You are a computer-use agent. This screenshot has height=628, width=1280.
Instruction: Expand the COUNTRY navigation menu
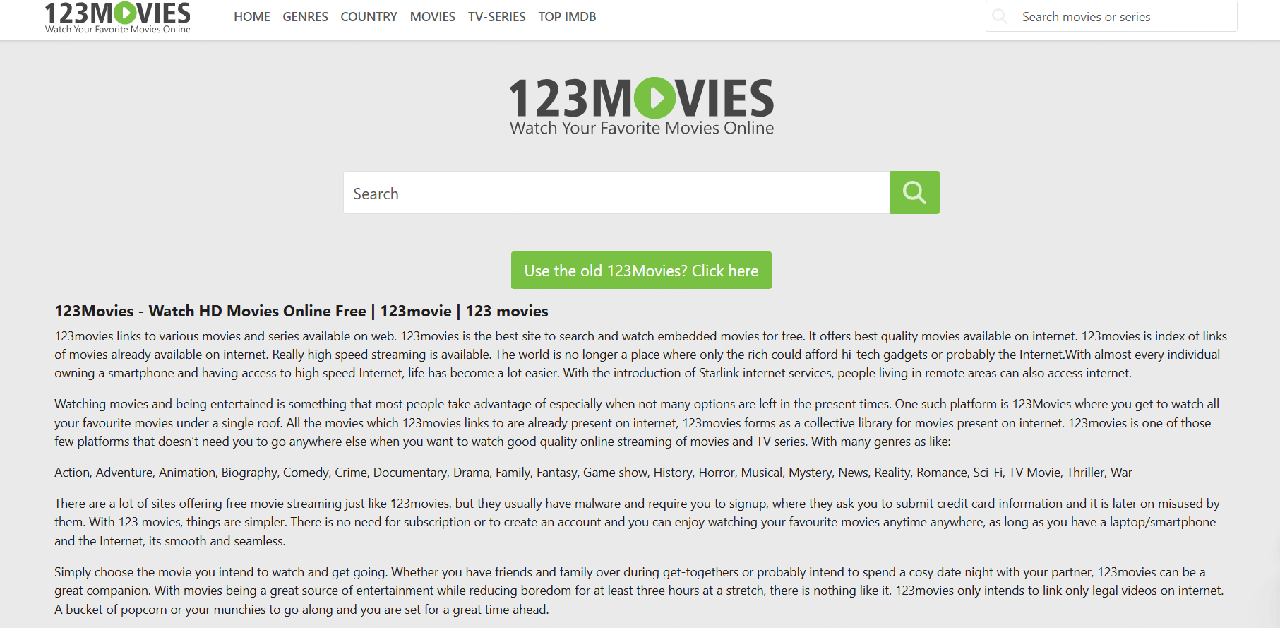[368, 17]
